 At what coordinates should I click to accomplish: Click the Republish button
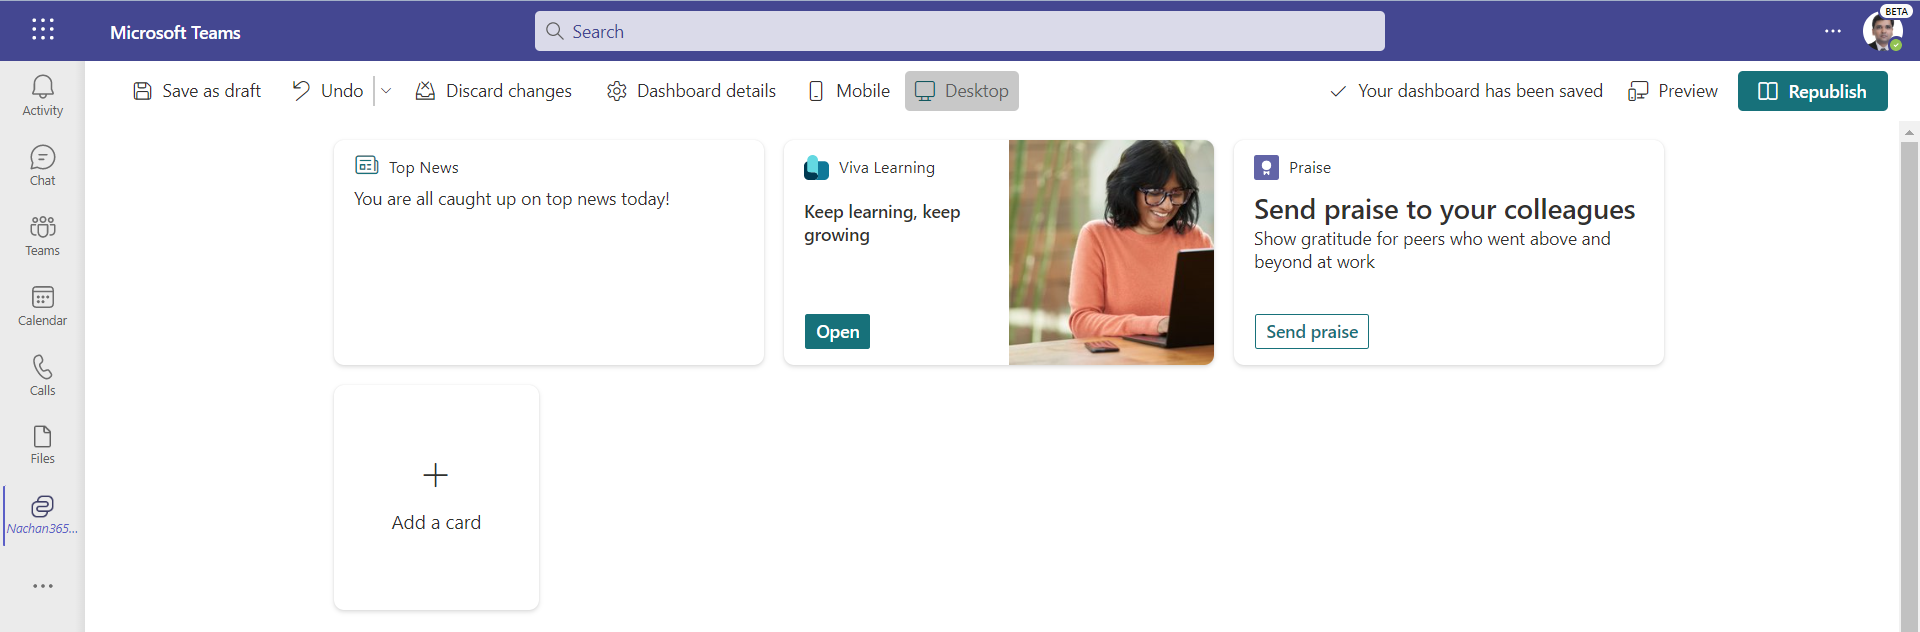(1812, 91)
